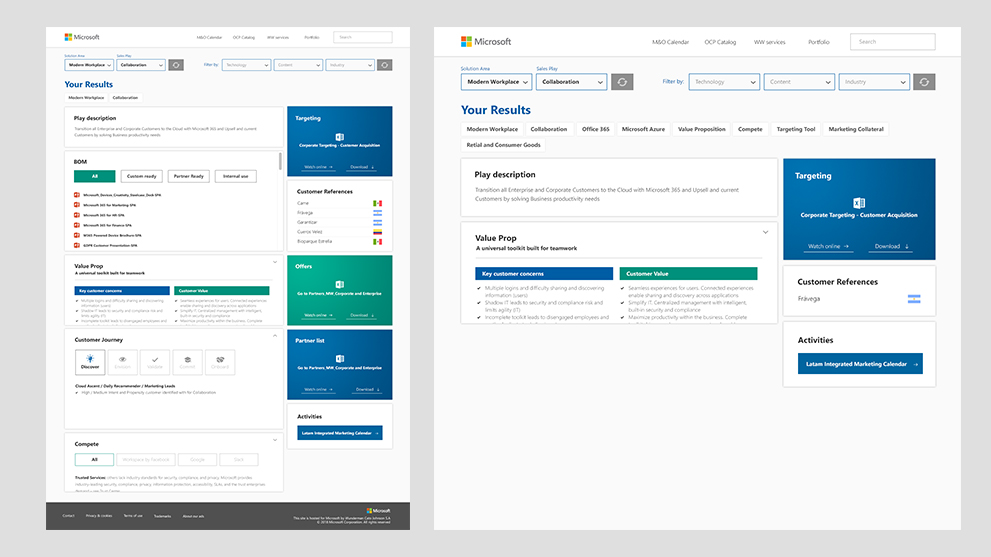Open WW services in right page navigation

[770, 42]
